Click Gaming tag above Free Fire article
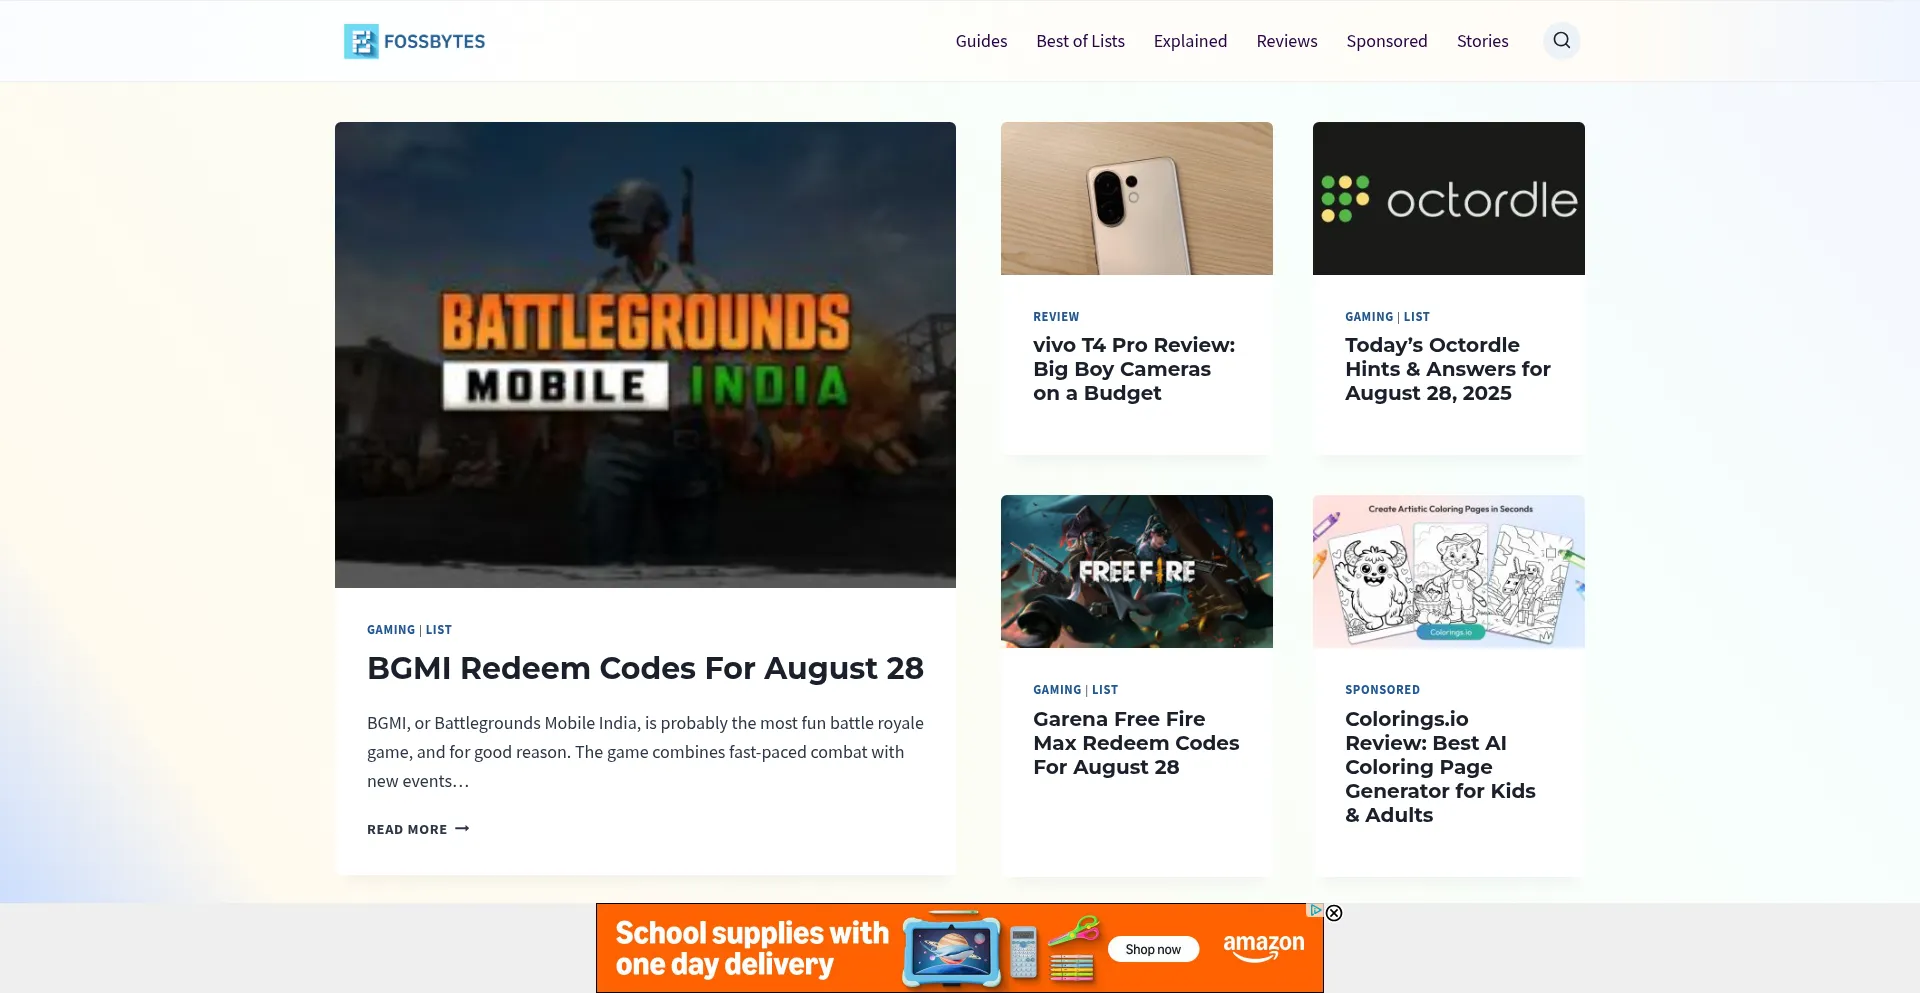This screenshot has height=993, width=1920. click(1057, 690)
